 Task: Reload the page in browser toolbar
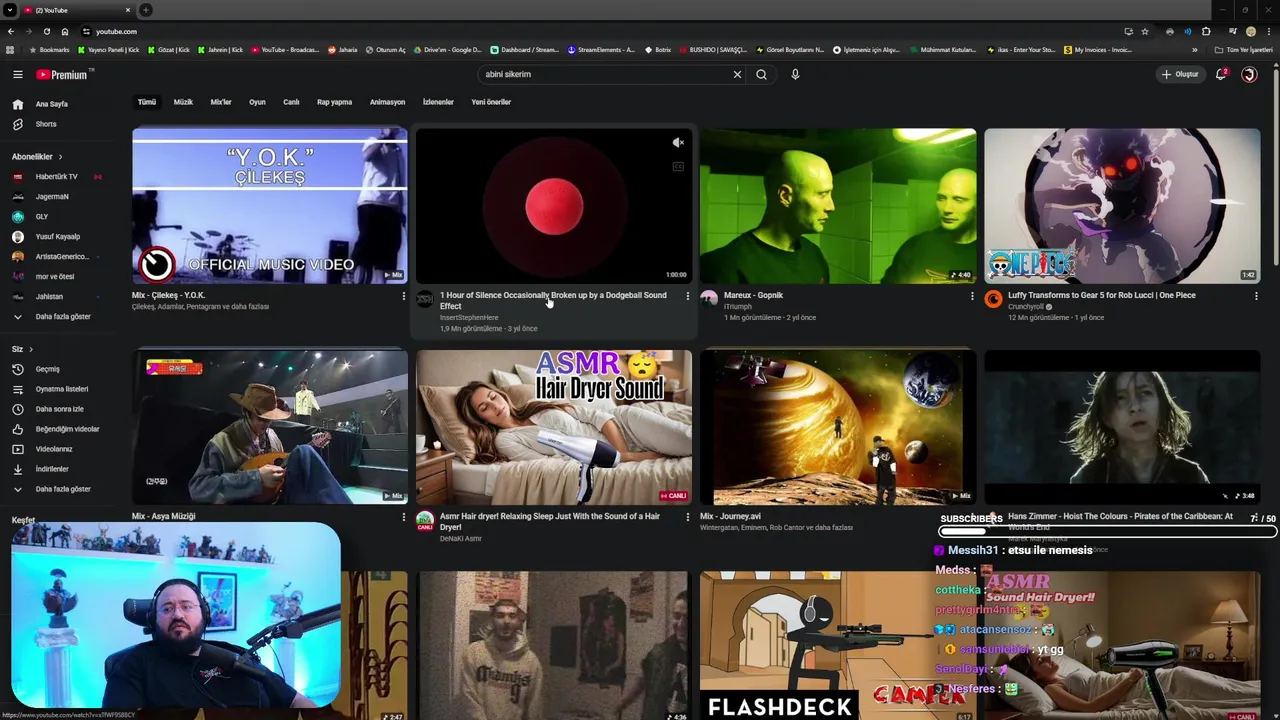click(46, 31)
